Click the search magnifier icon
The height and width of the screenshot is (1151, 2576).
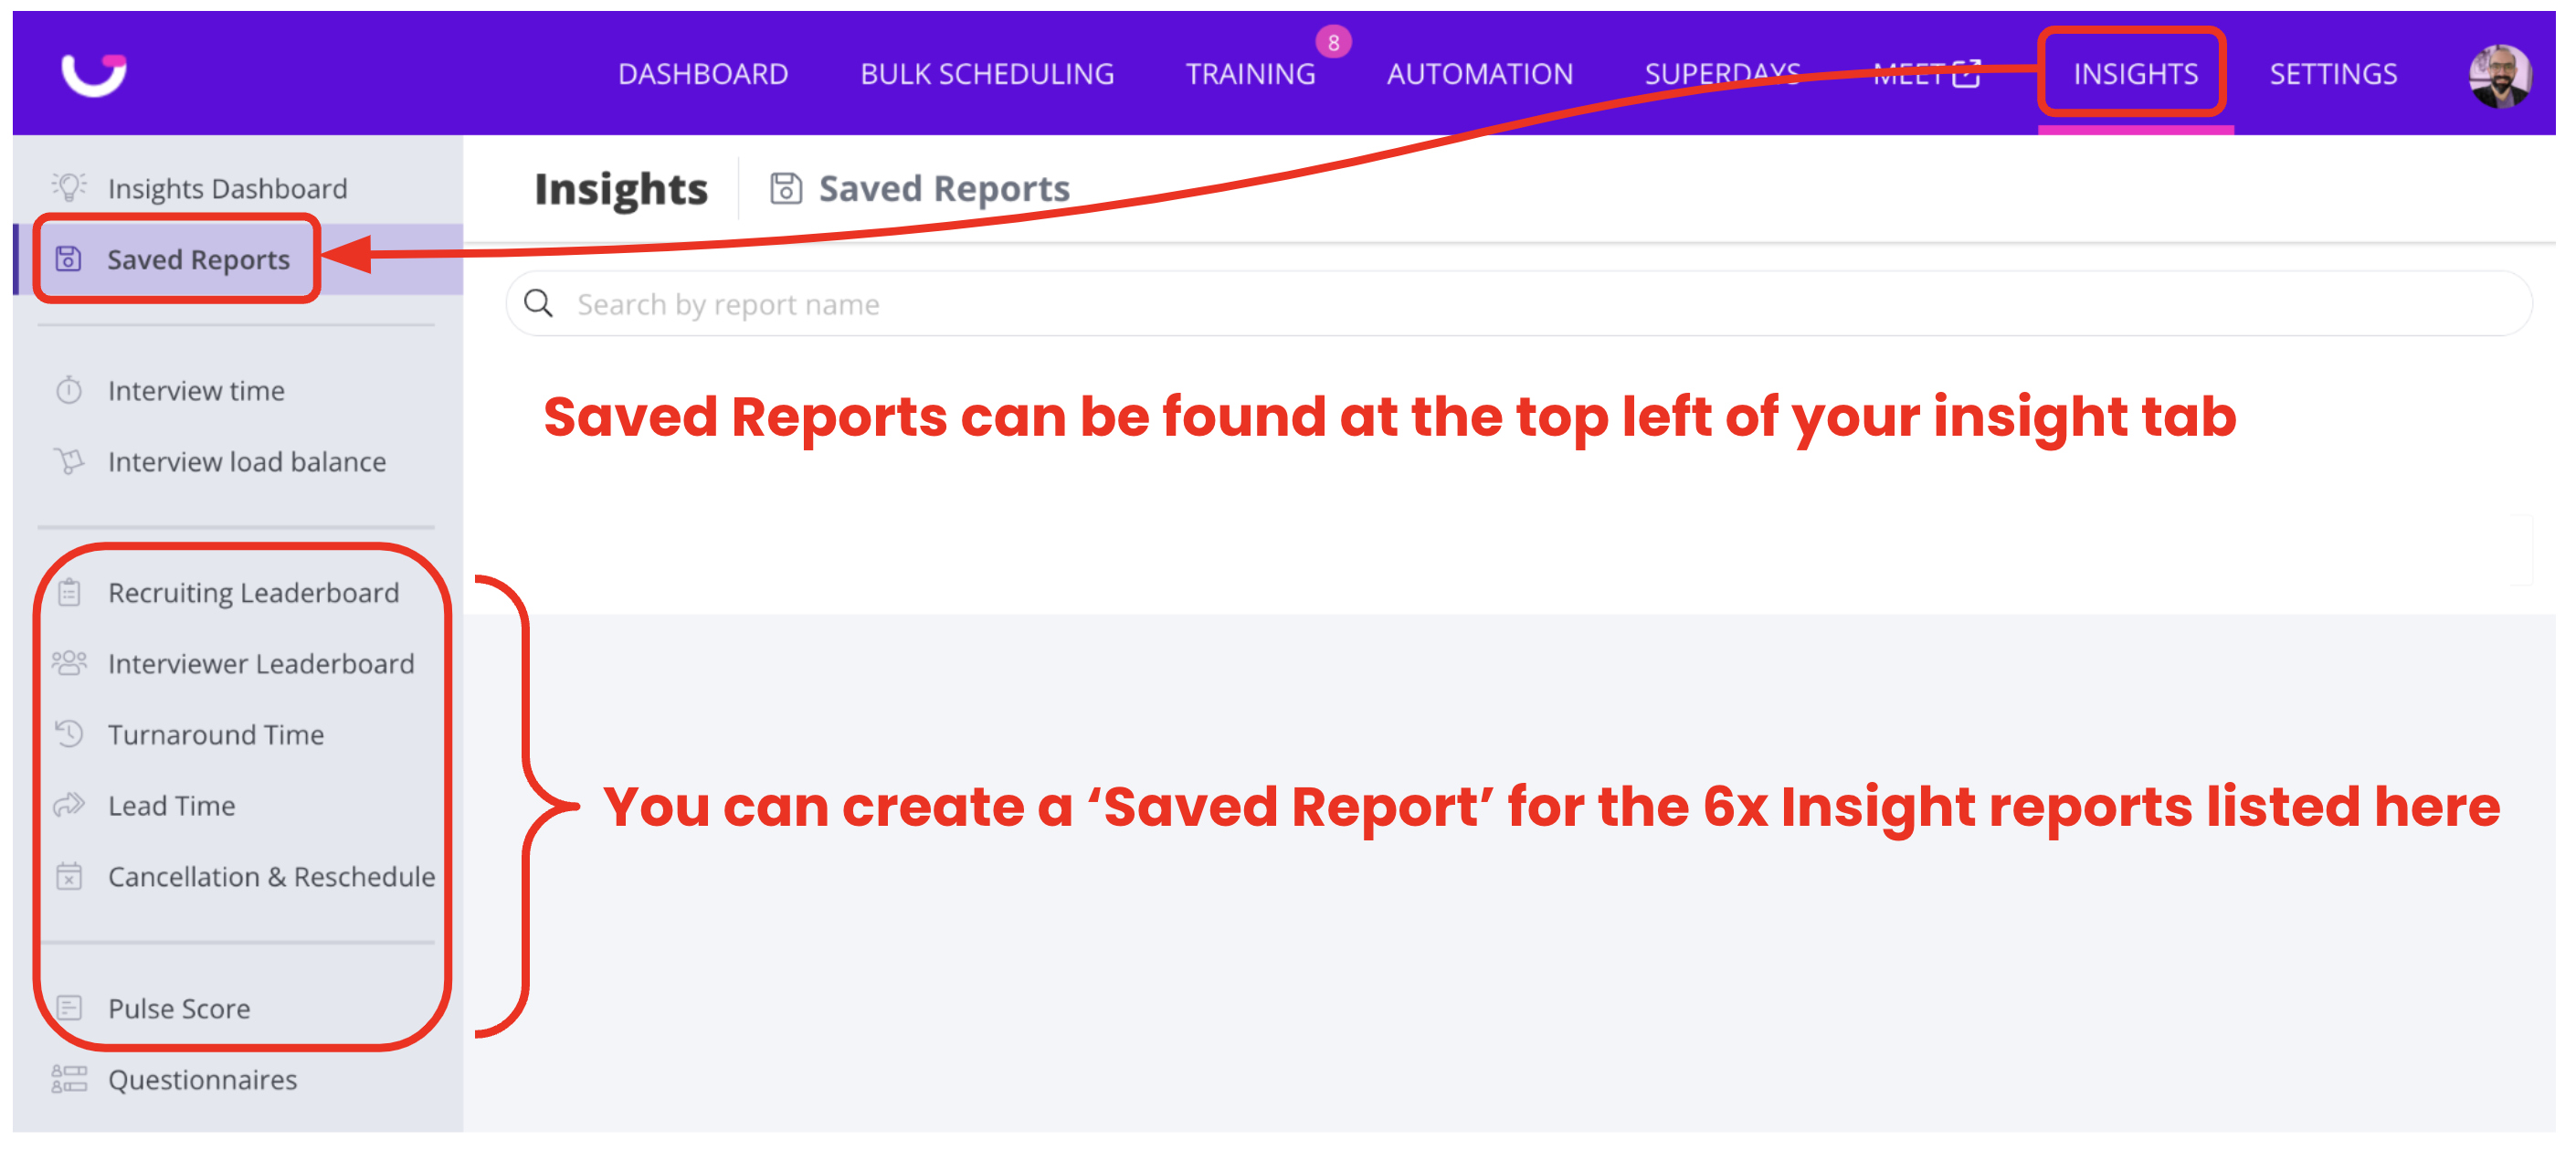point(540,303)
